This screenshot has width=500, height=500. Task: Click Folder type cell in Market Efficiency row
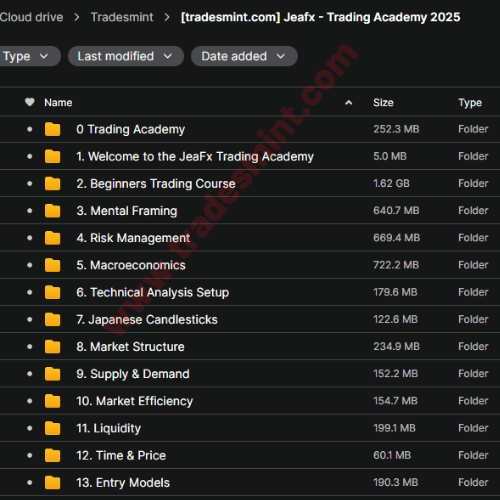[x=473, y=401]
